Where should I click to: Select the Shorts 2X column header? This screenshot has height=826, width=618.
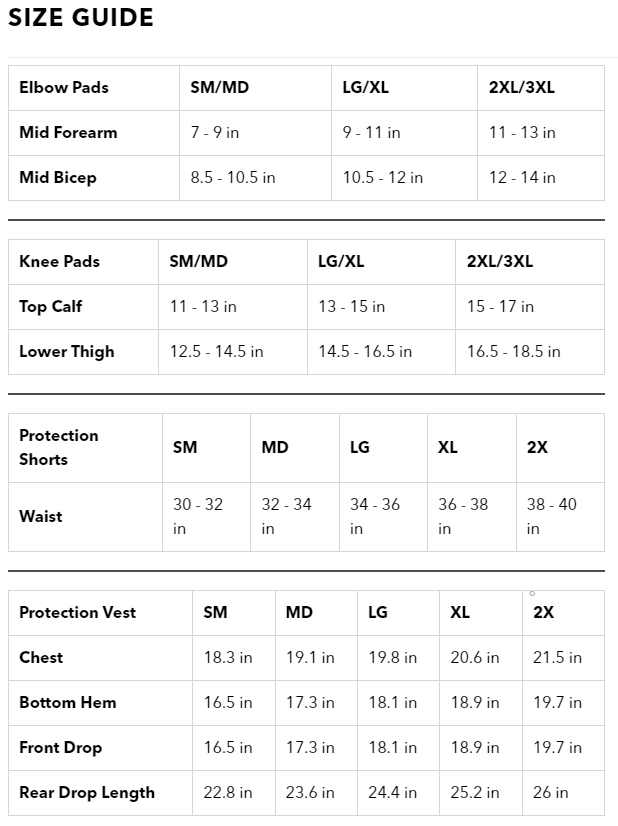pos(560,448)
